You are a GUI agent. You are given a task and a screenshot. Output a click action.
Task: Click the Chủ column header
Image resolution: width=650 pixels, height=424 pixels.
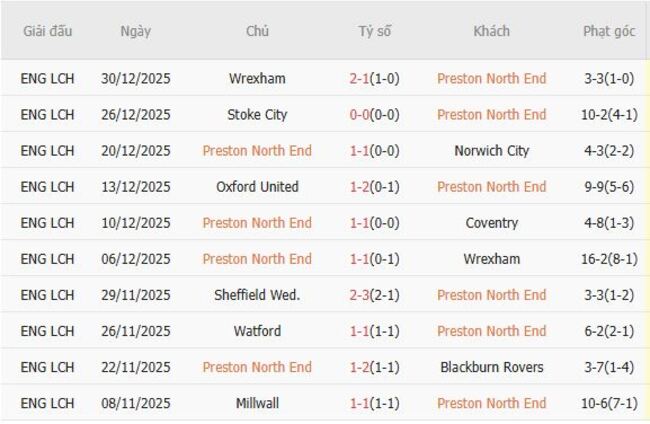(x=257, y=31)
